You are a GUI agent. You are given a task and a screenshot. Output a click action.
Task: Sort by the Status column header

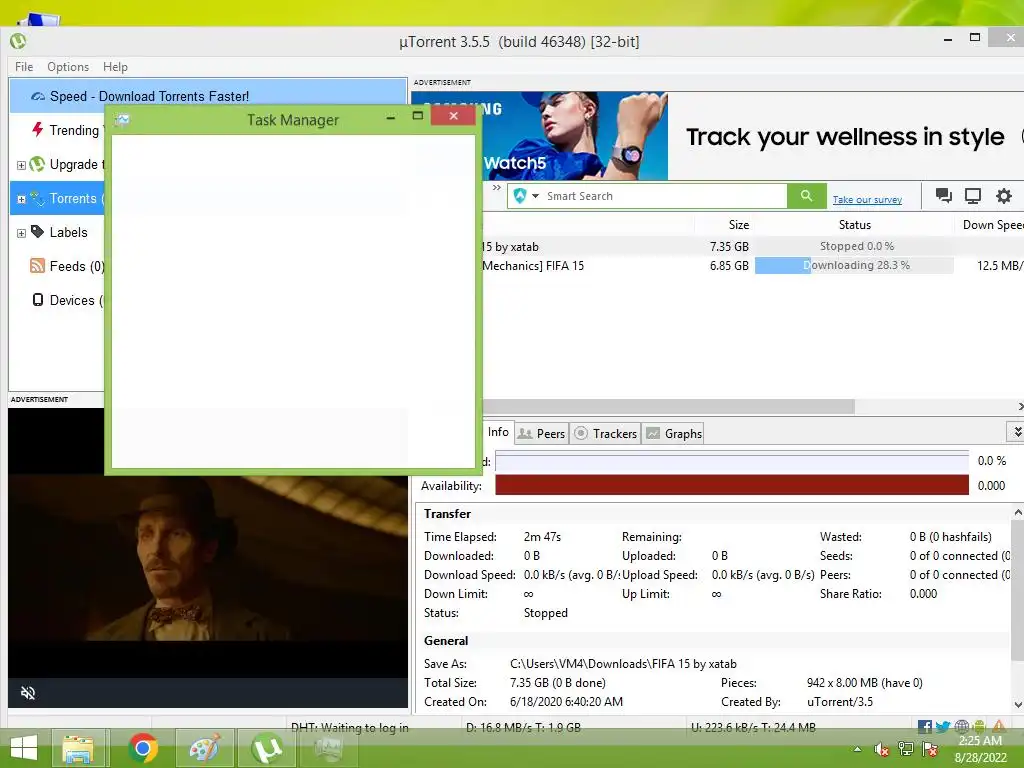854,225
